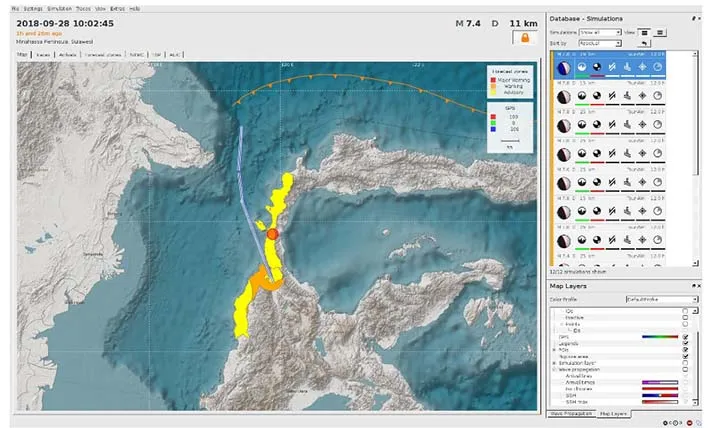Image resolution: width=715 pixels, height=428 pixels.
Task: Click Map Layers list scroll up arrow
Action: click(695, 310)
